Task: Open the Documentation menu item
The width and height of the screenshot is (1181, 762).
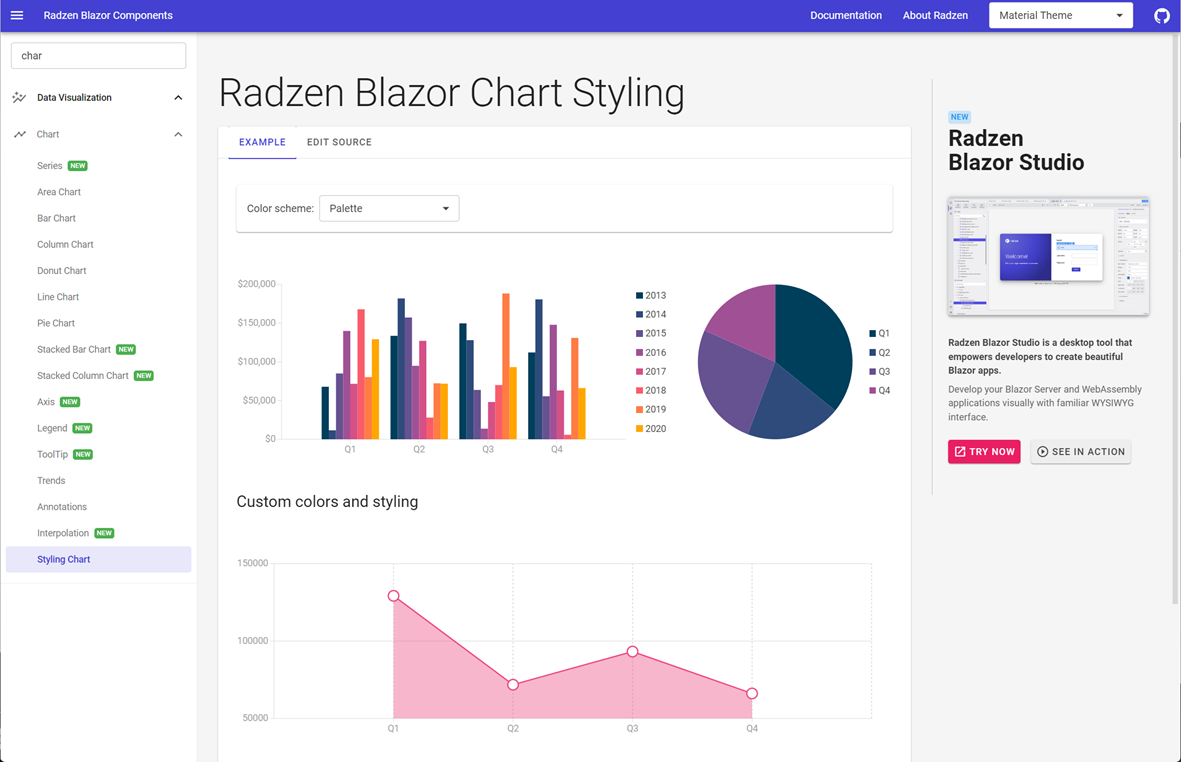Action: coord(846,15)
